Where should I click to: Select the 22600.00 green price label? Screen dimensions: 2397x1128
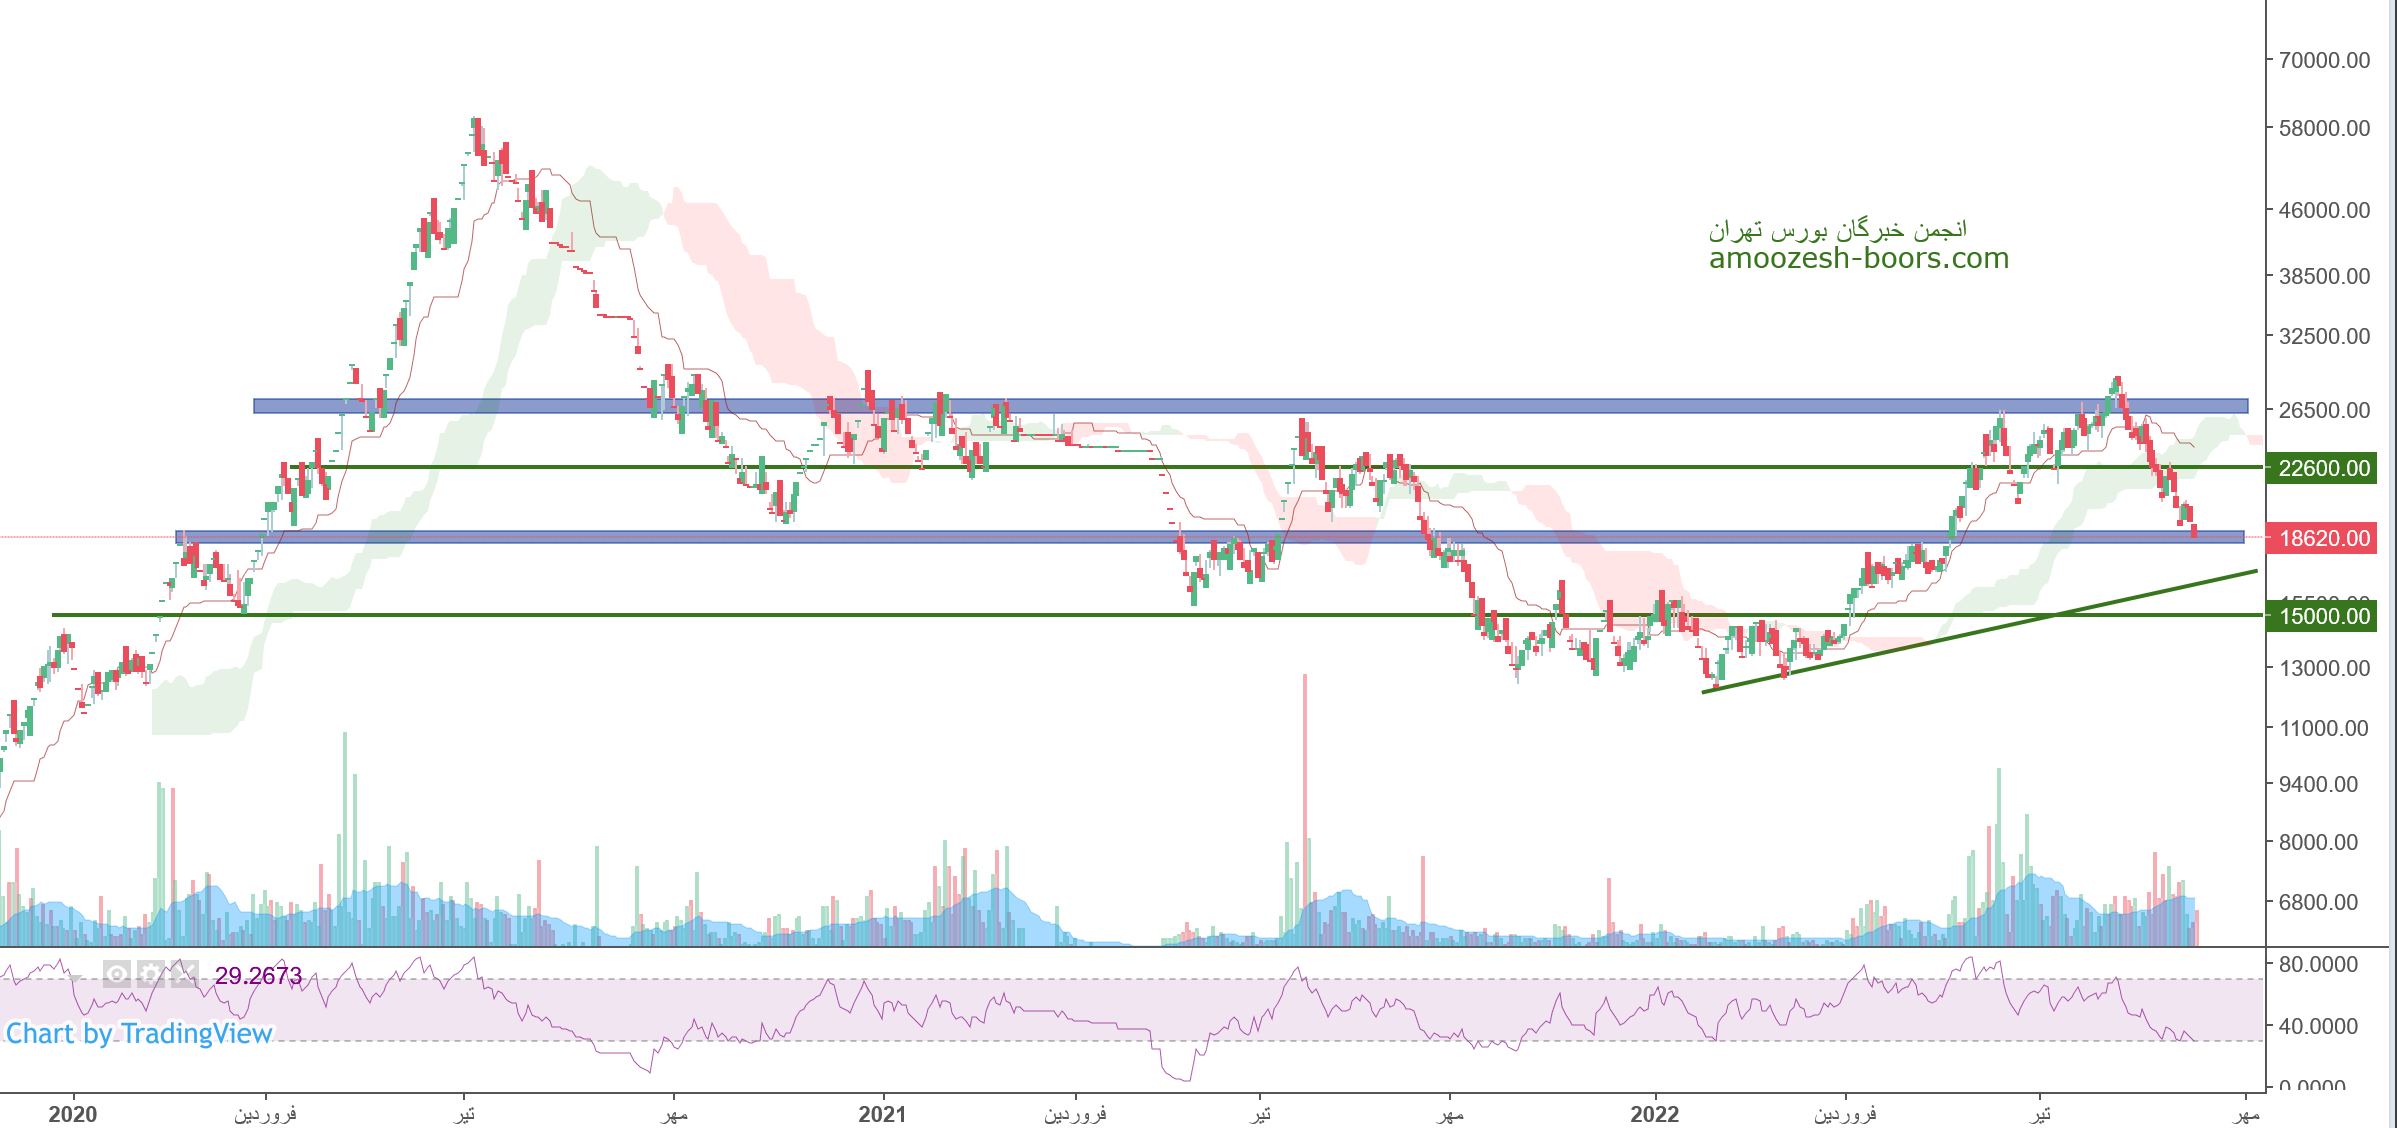[2322, 468]
